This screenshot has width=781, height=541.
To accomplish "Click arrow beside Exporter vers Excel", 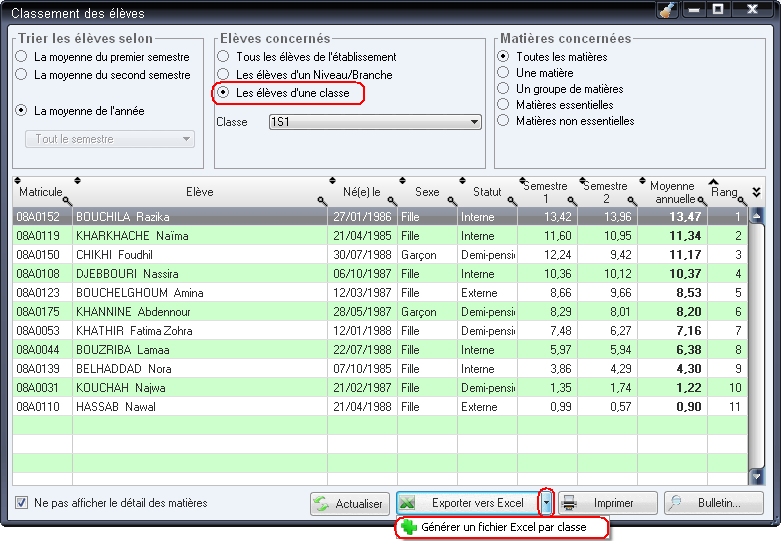I will click(x=546, y=503).
